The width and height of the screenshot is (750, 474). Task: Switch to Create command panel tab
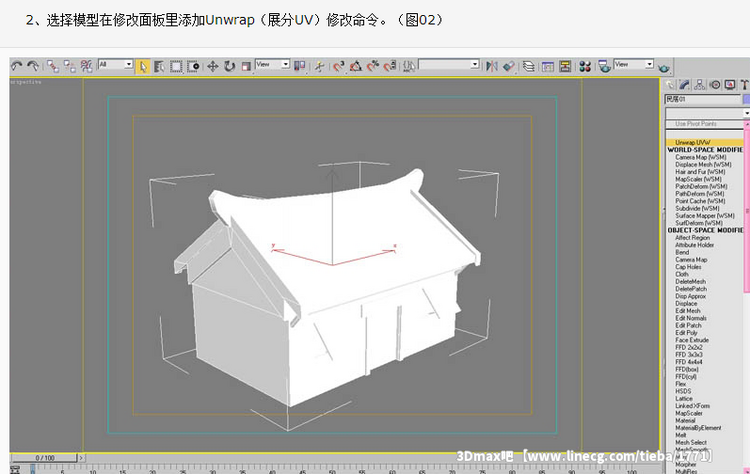[x=670, y=85]
